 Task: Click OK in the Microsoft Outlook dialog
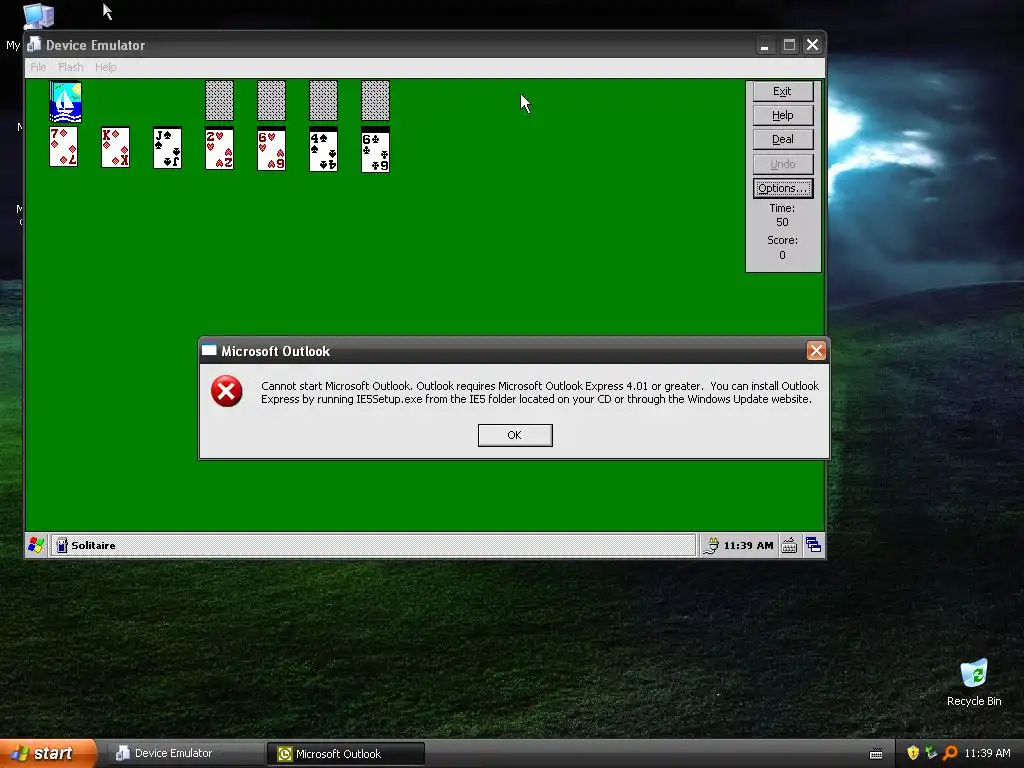(515, 435)
